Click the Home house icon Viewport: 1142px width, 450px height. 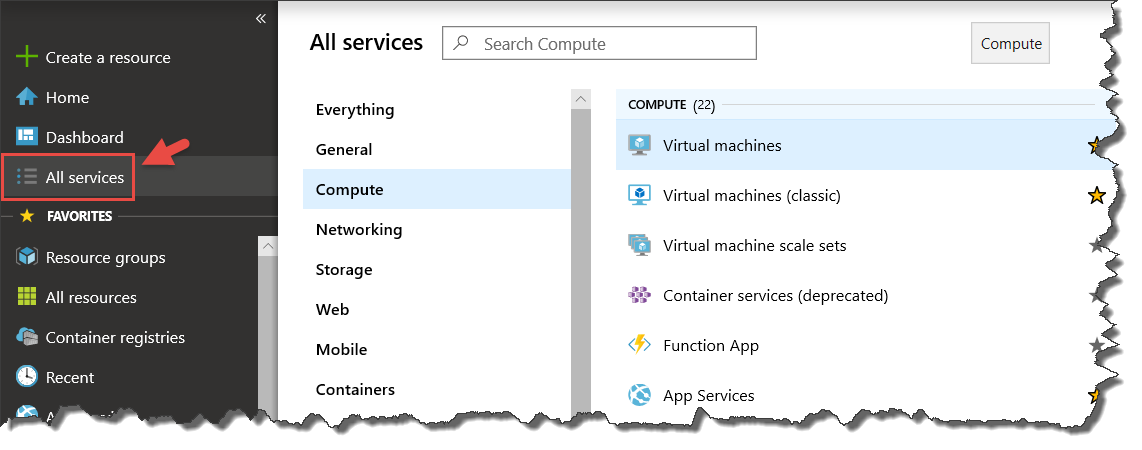(26, 97)
